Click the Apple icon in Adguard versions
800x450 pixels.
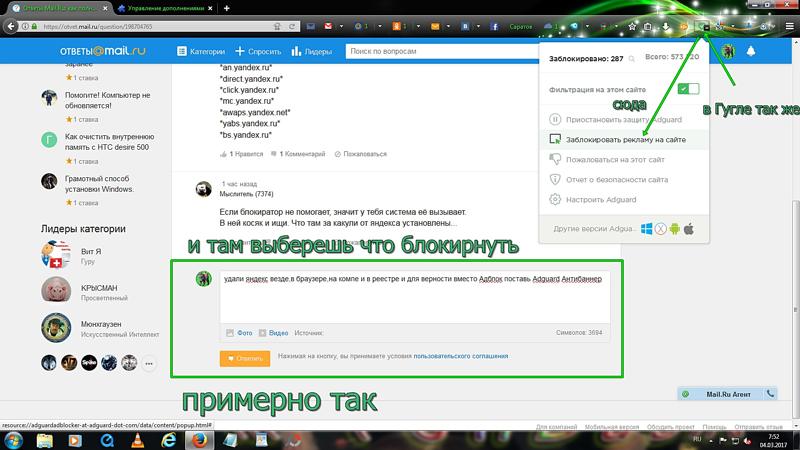point(689,229)
